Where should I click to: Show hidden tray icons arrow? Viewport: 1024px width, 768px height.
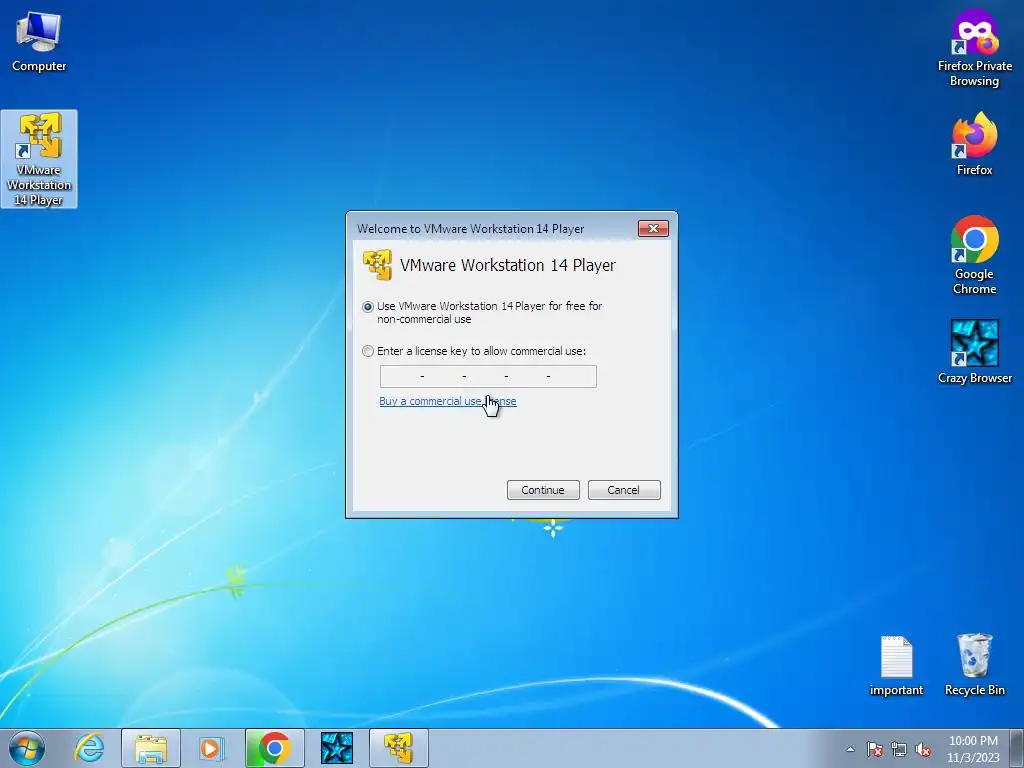(x=850, y=749)
